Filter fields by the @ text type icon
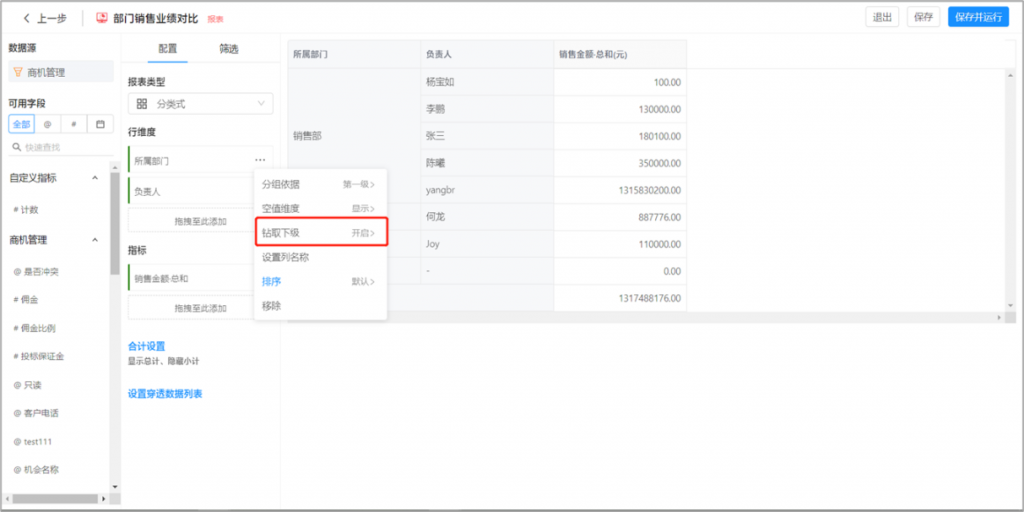The height and width of the screenshot is (512, 1024). 47,124
